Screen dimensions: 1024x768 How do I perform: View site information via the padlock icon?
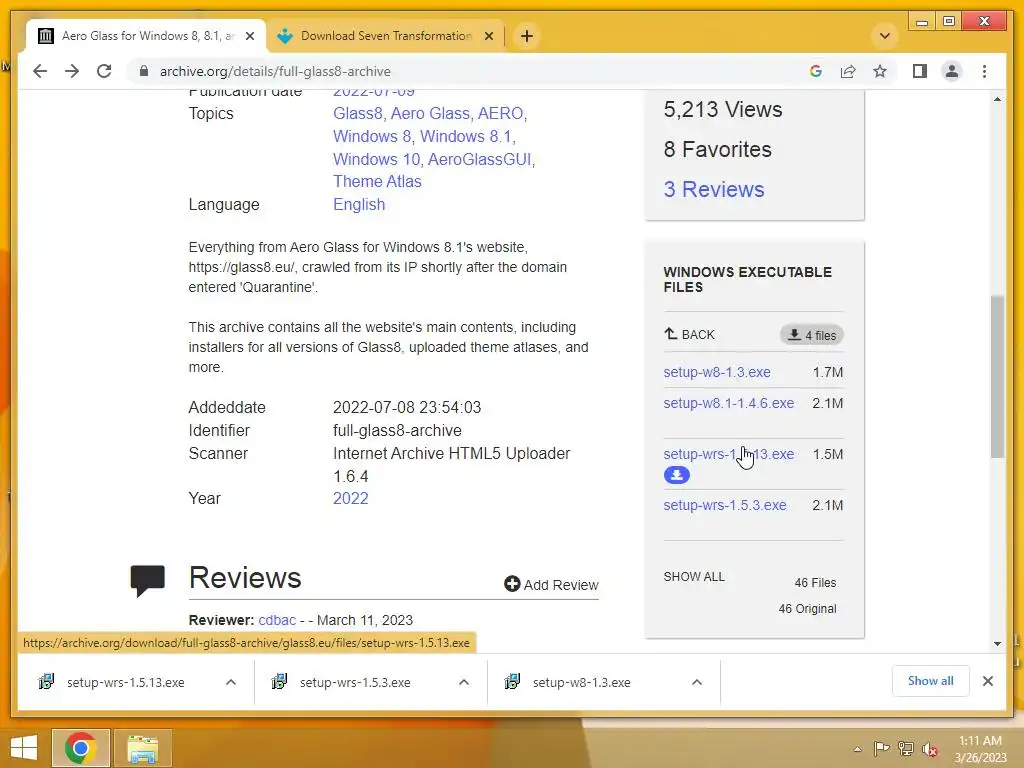point(144,71)
